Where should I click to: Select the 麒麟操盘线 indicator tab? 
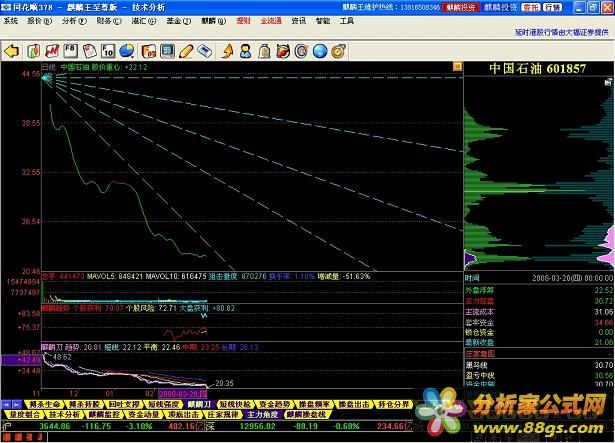(306, 414)
